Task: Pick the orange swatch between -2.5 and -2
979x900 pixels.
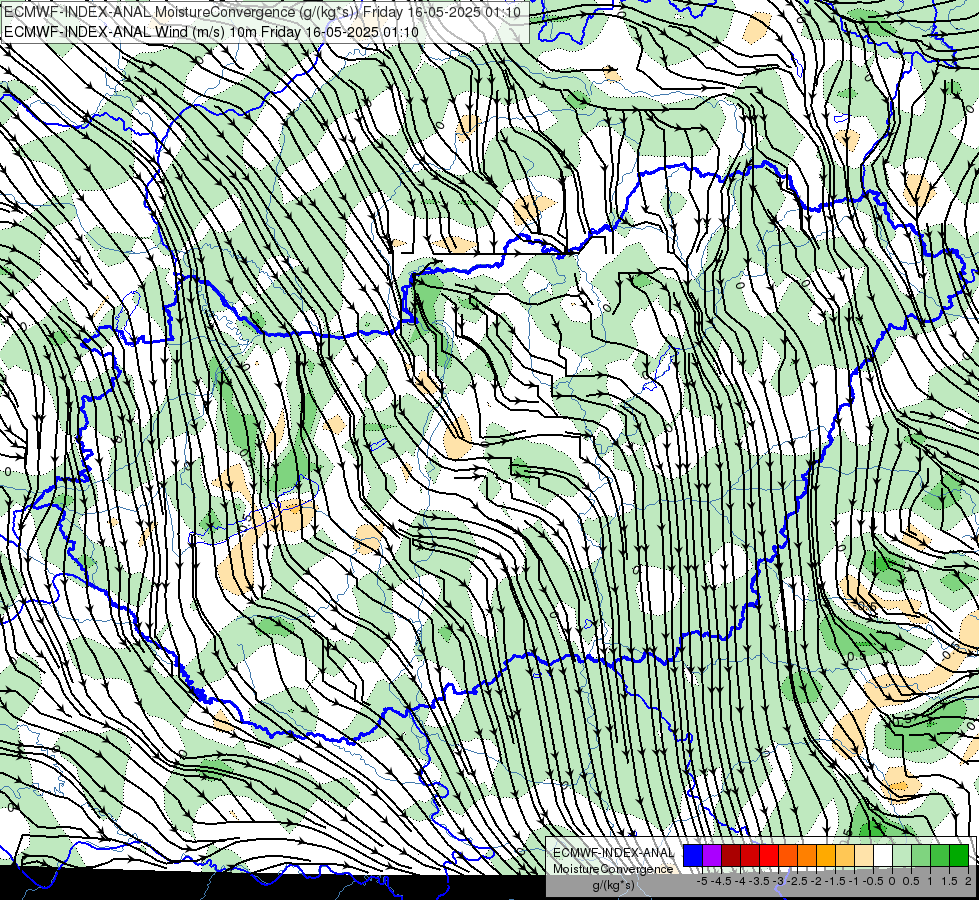Action: 807,856
